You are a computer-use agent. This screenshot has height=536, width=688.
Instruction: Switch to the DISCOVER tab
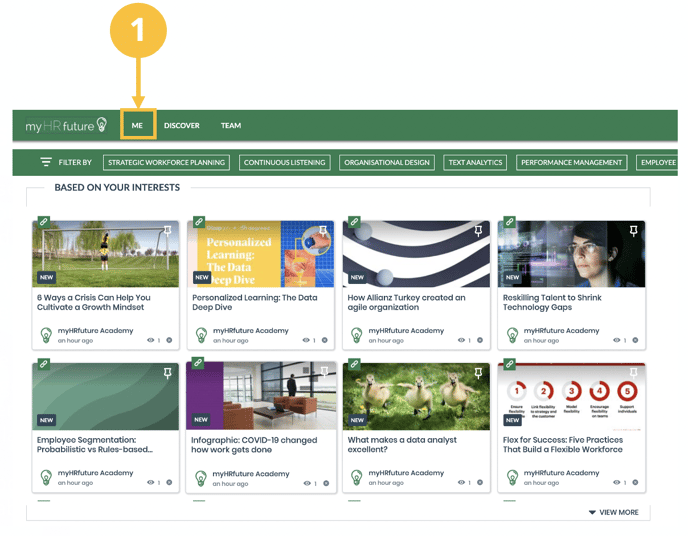click(x=182, y=126)
